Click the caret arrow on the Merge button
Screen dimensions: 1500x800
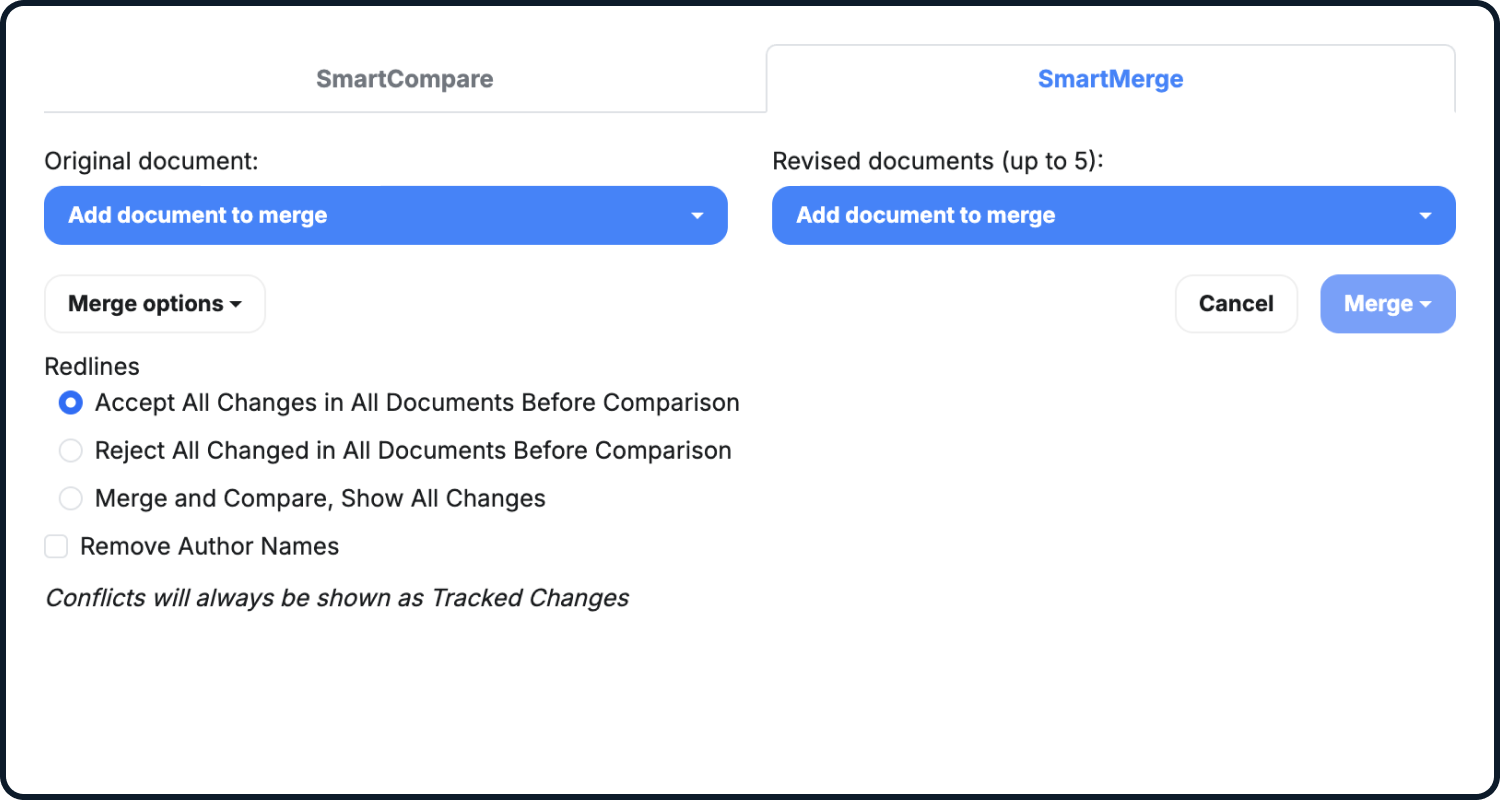[x=1425, y=305]
